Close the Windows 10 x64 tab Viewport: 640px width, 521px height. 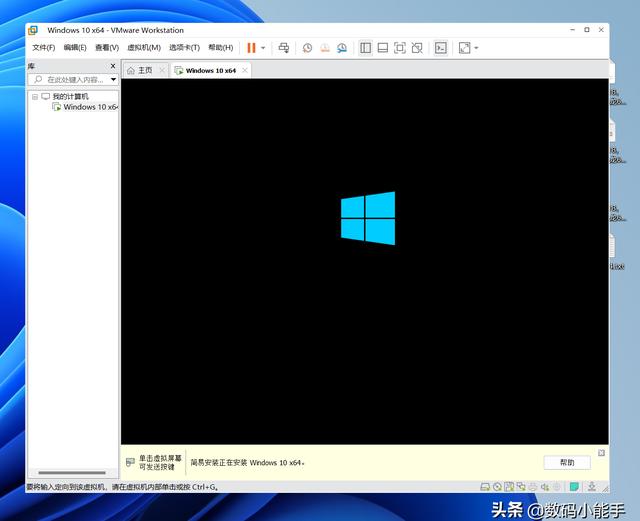[245, 70]
